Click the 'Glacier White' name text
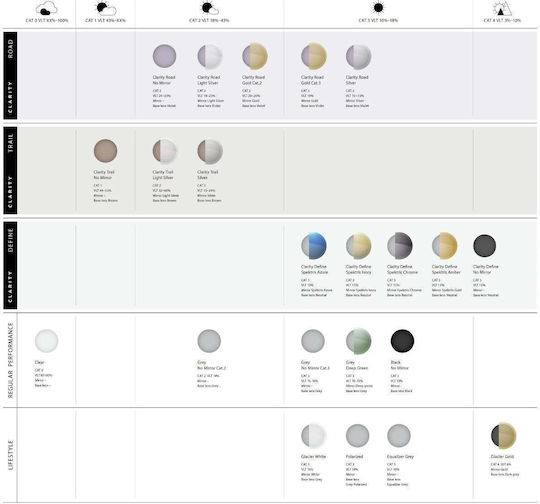540x504 pixels. [313, 456]
